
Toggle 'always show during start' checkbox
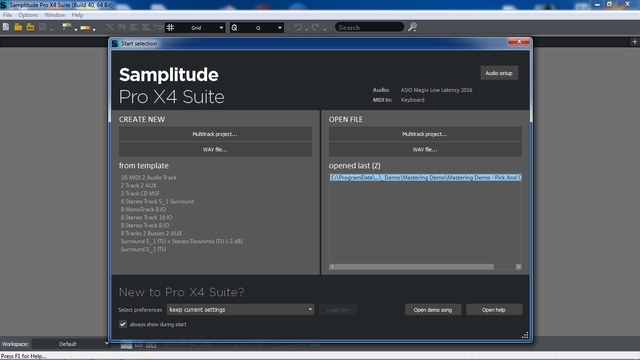pyautogui.click(x=123, y=324)
